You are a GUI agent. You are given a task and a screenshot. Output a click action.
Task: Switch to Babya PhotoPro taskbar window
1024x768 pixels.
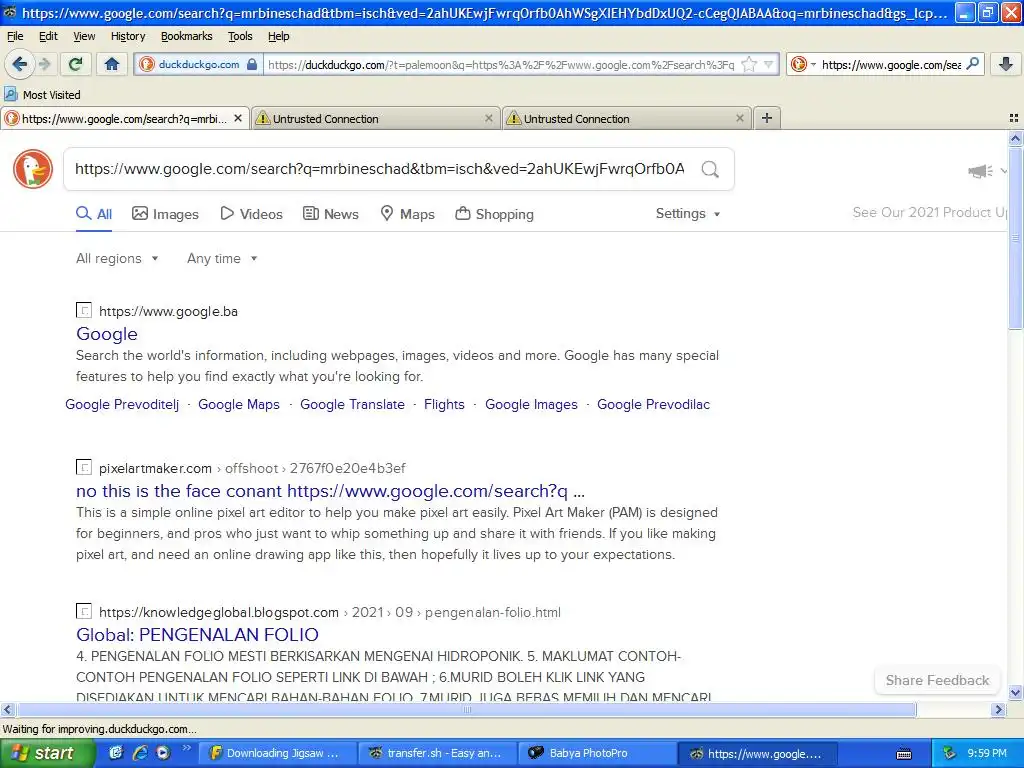pyautogui.click(x=597, y=753)
